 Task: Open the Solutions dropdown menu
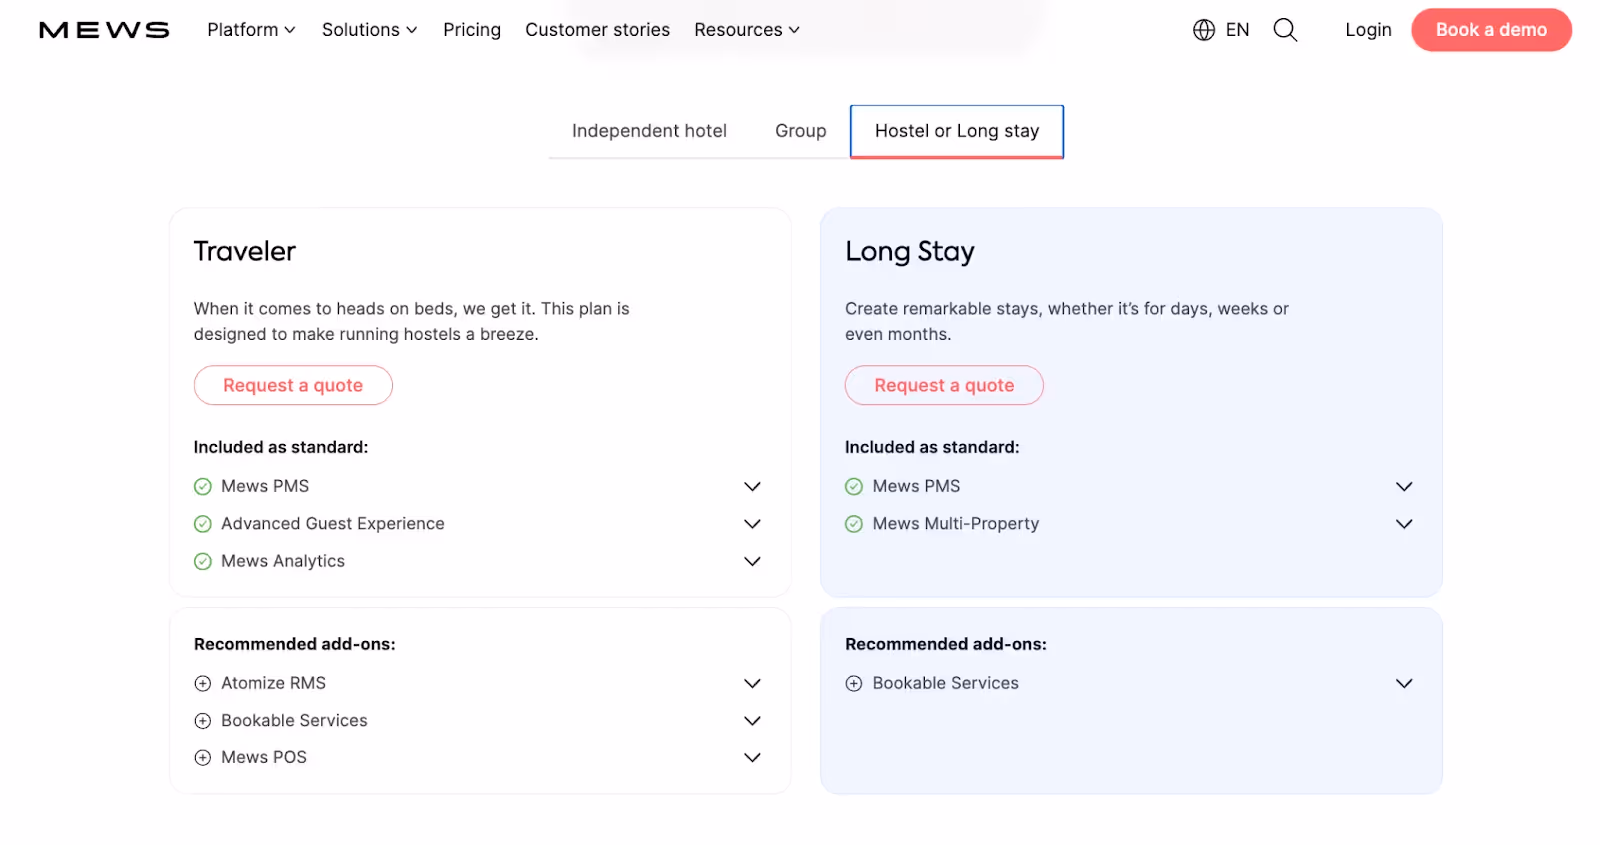[x=369, y=30]
